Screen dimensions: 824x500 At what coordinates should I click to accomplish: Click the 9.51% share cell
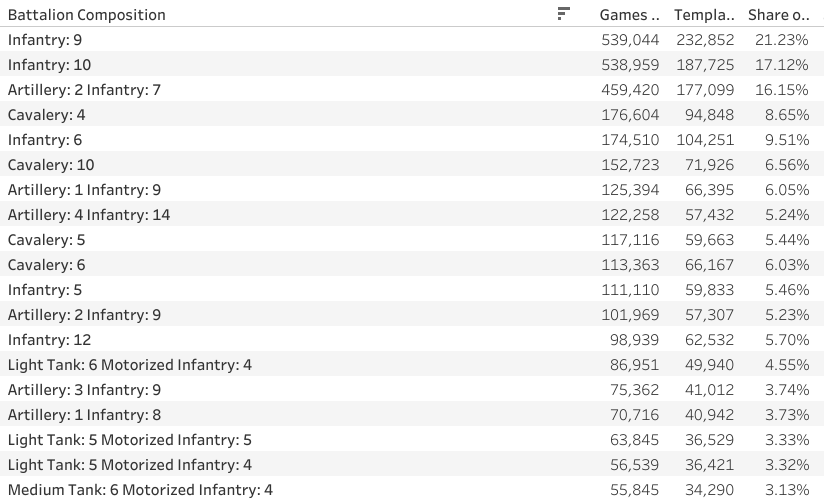click(790, 140)
